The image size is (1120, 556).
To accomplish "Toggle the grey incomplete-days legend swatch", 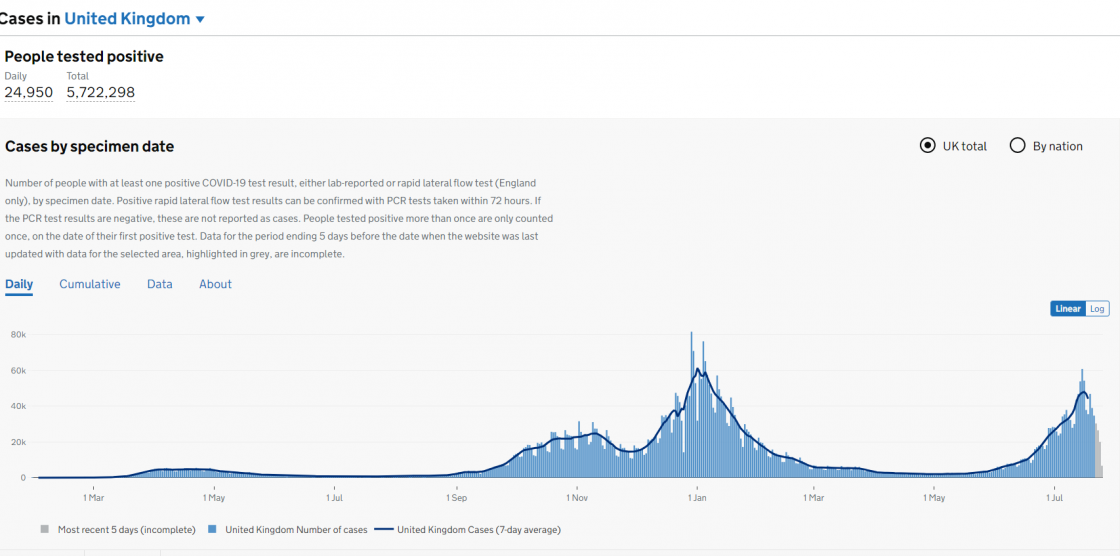I will (x=44, y=529).
